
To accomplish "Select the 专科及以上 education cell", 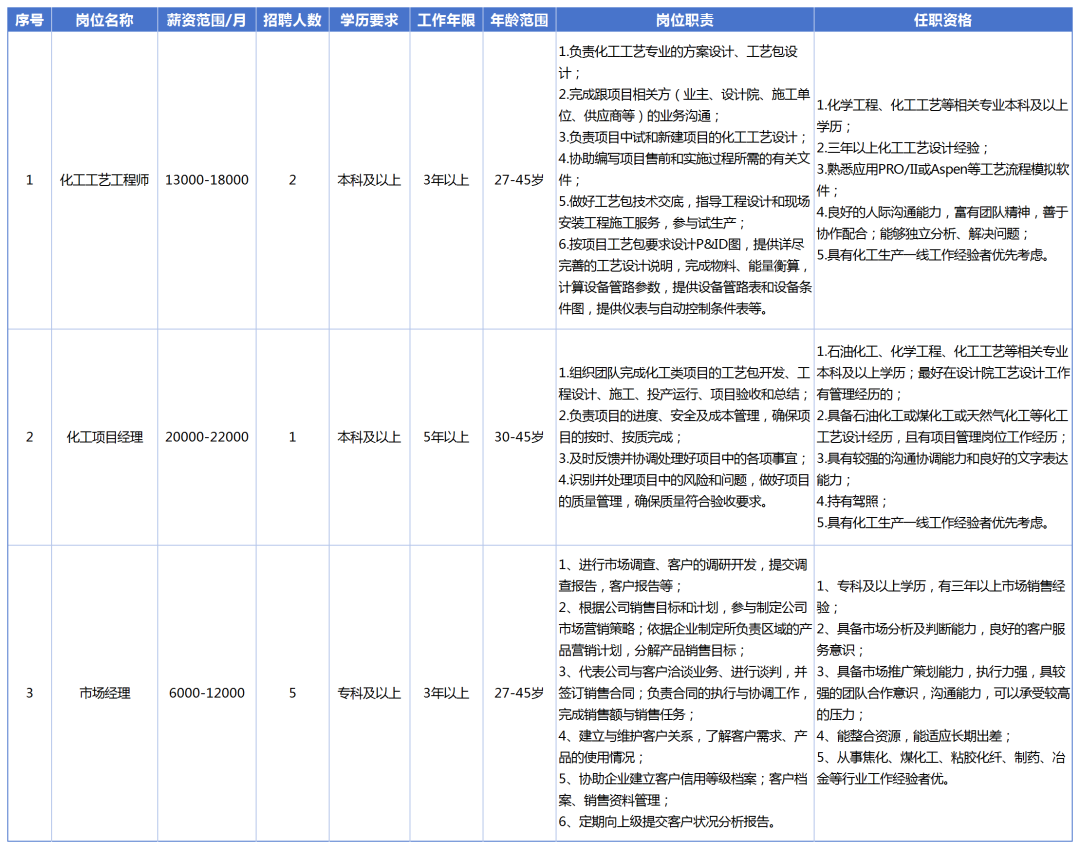I will 369,693.
